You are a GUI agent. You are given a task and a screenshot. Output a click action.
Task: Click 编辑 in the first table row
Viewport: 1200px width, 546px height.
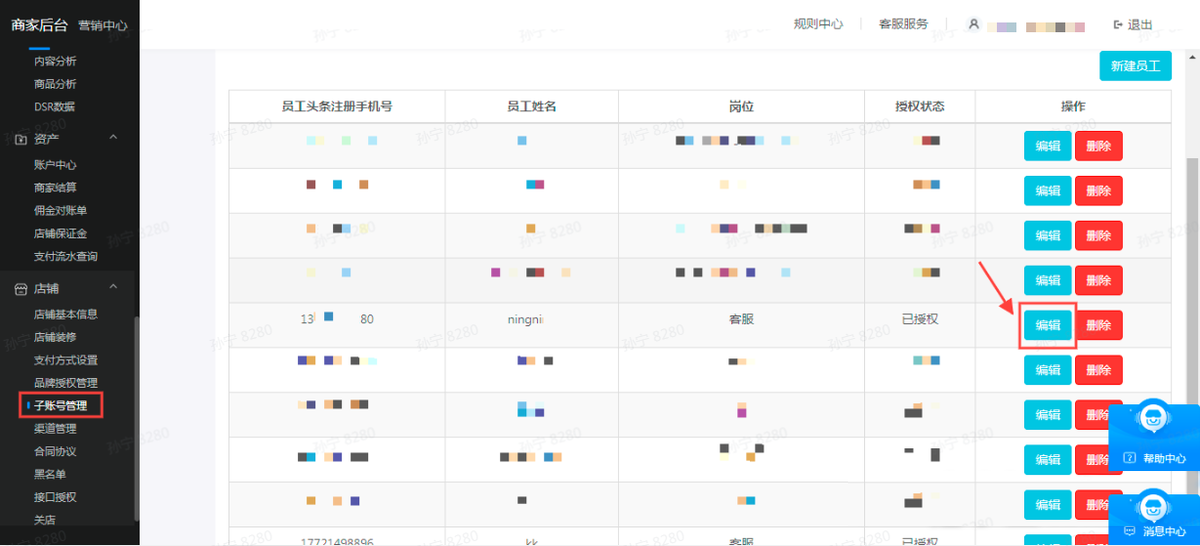[1047, 146]
